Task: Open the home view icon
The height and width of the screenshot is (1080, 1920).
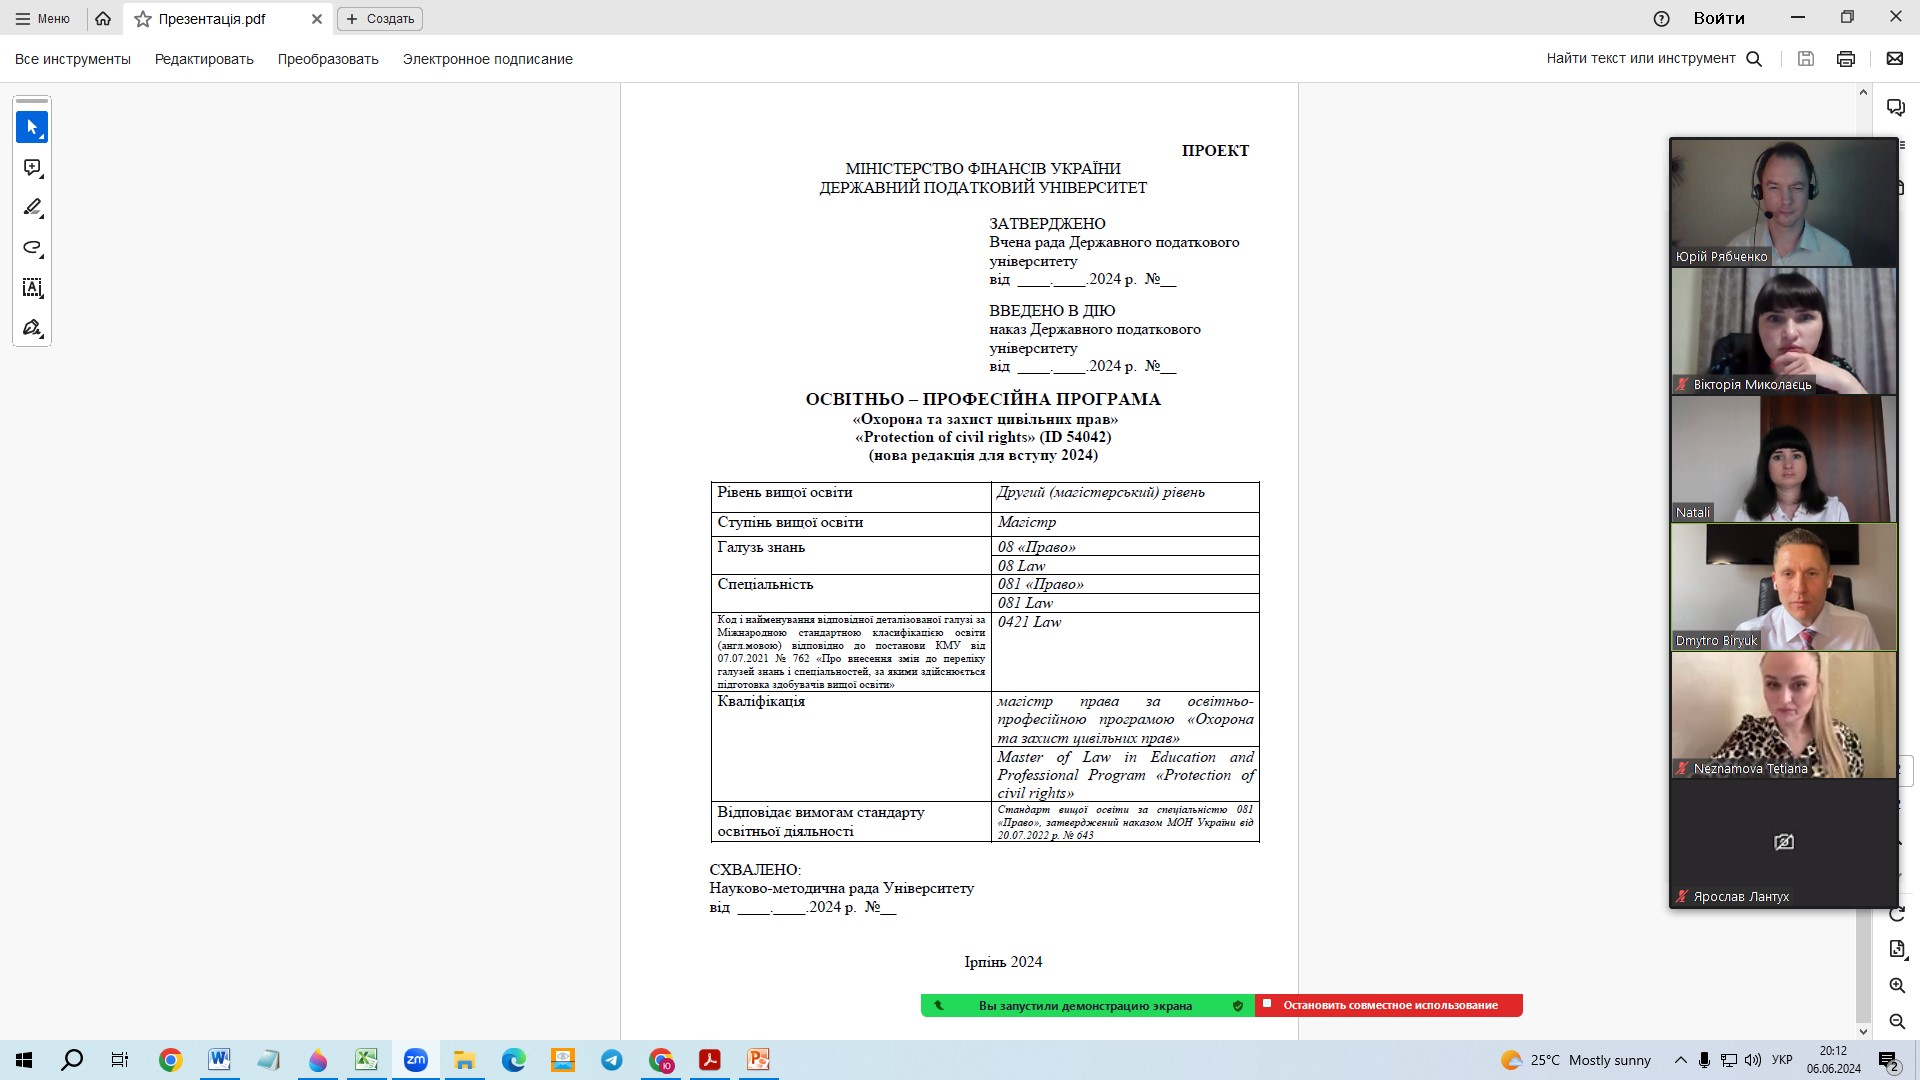Action: tap(103, 18)
